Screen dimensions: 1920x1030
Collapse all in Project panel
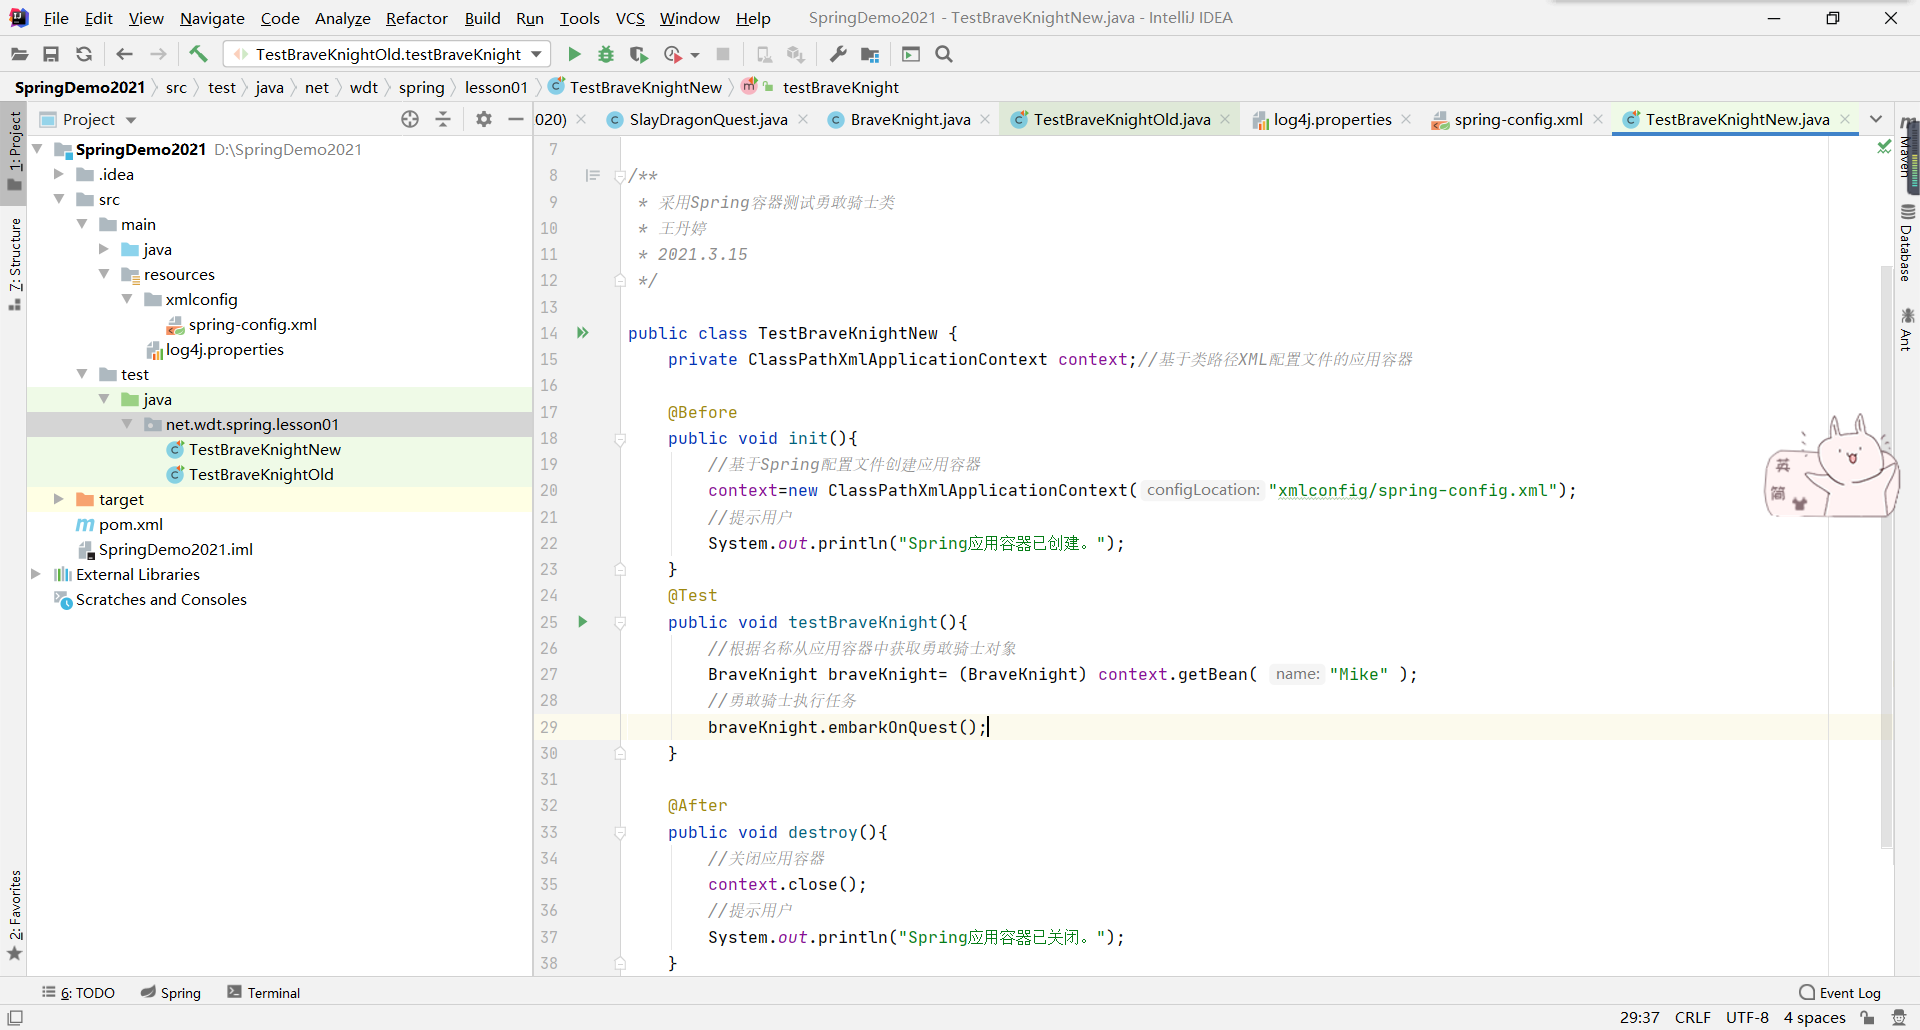[x=443, y=119]
